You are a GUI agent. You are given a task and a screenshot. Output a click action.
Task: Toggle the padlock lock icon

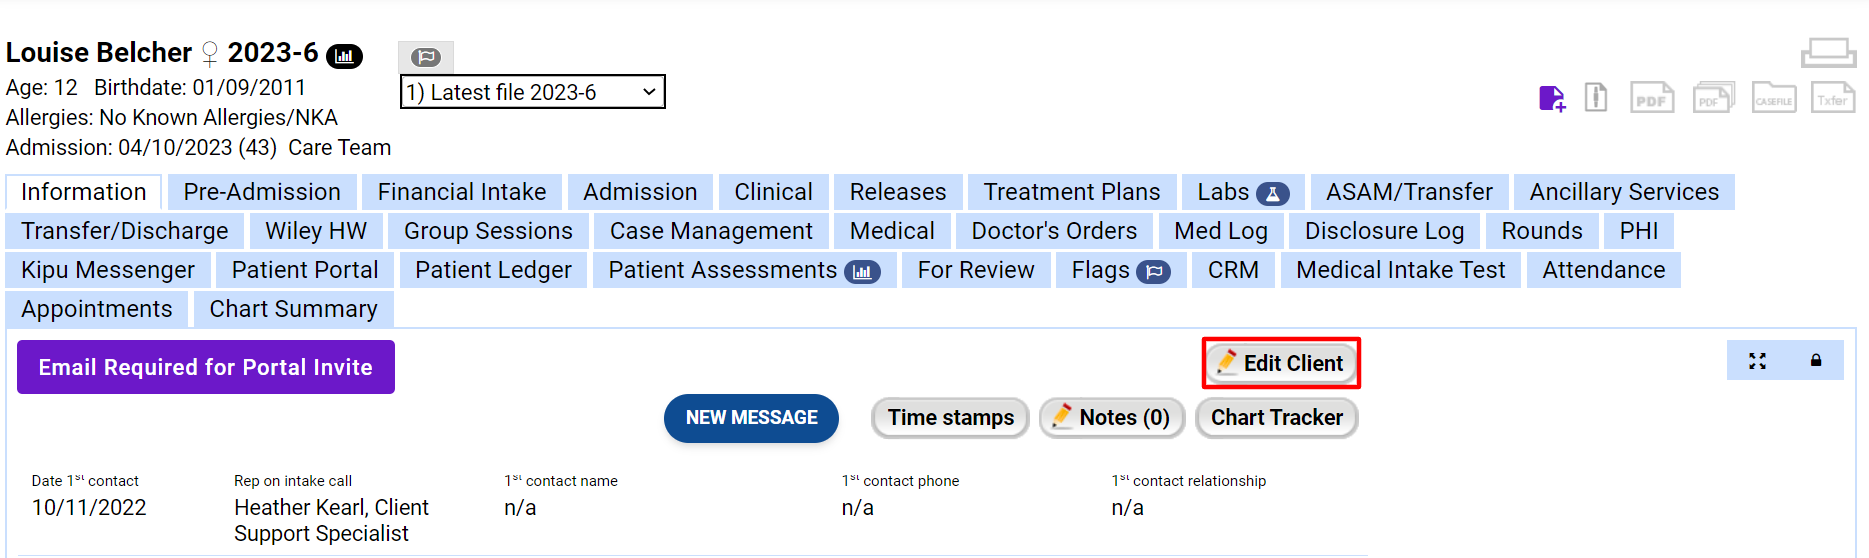click(x=1816, y=361)
